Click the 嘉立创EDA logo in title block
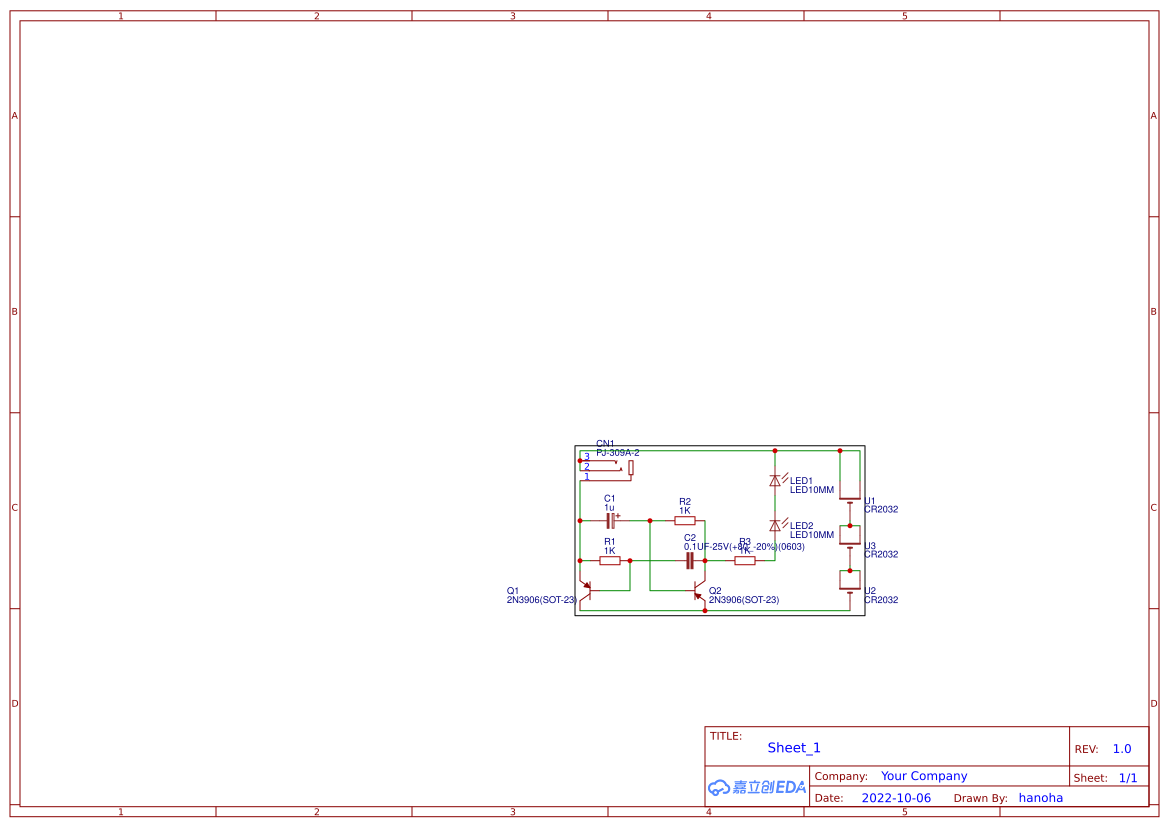The height and width of the screenshot is (827, 1169). coord(755,788)
